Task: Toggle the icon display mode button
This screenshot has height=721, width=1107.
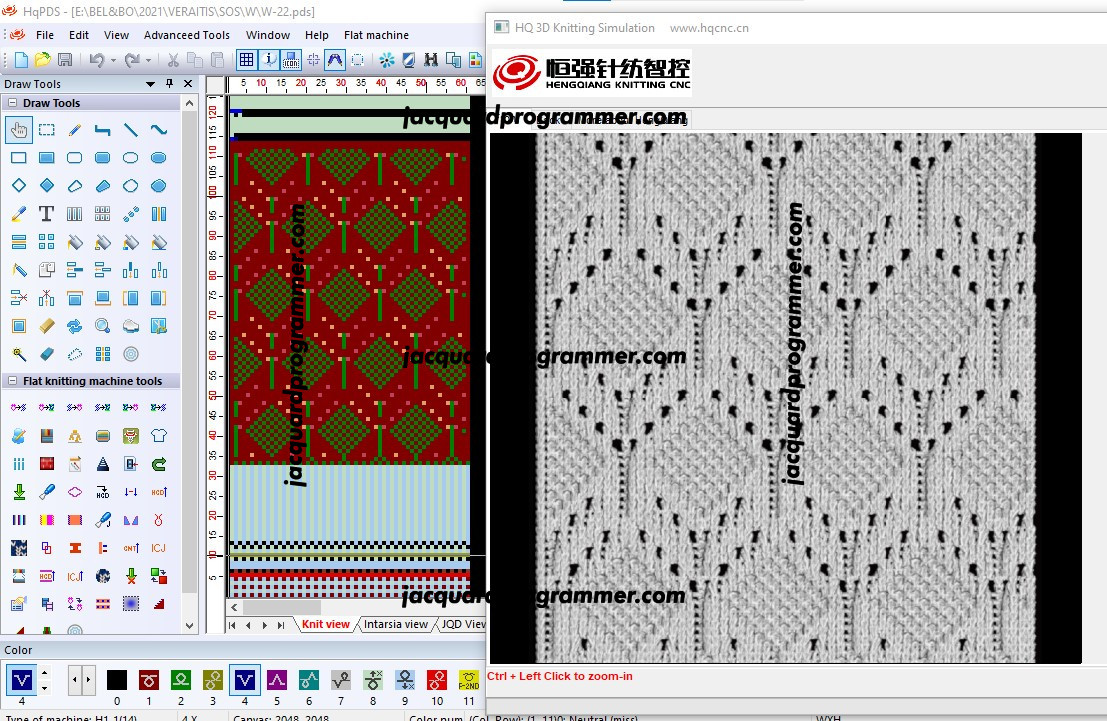Action: tap(291, 60)
